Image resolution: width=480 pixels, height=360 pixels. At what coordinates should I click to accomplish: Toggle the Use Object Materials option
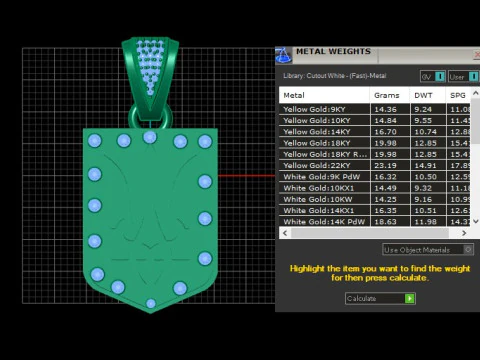468,250
